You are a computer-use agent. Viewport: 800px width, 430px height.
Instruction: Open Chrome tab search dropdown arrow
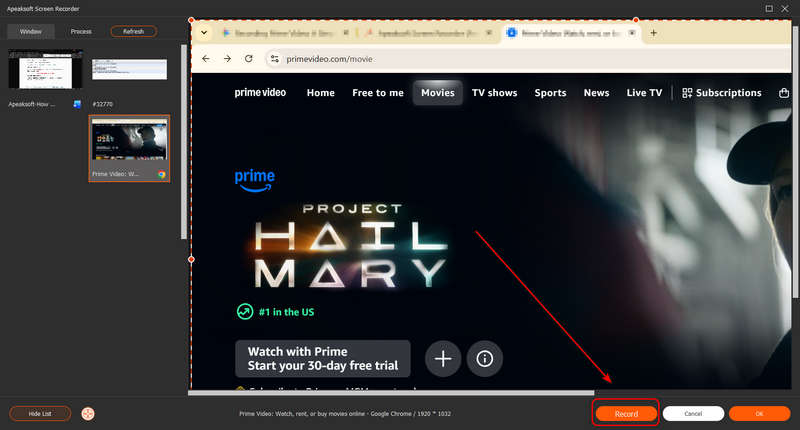coord(204,33)
